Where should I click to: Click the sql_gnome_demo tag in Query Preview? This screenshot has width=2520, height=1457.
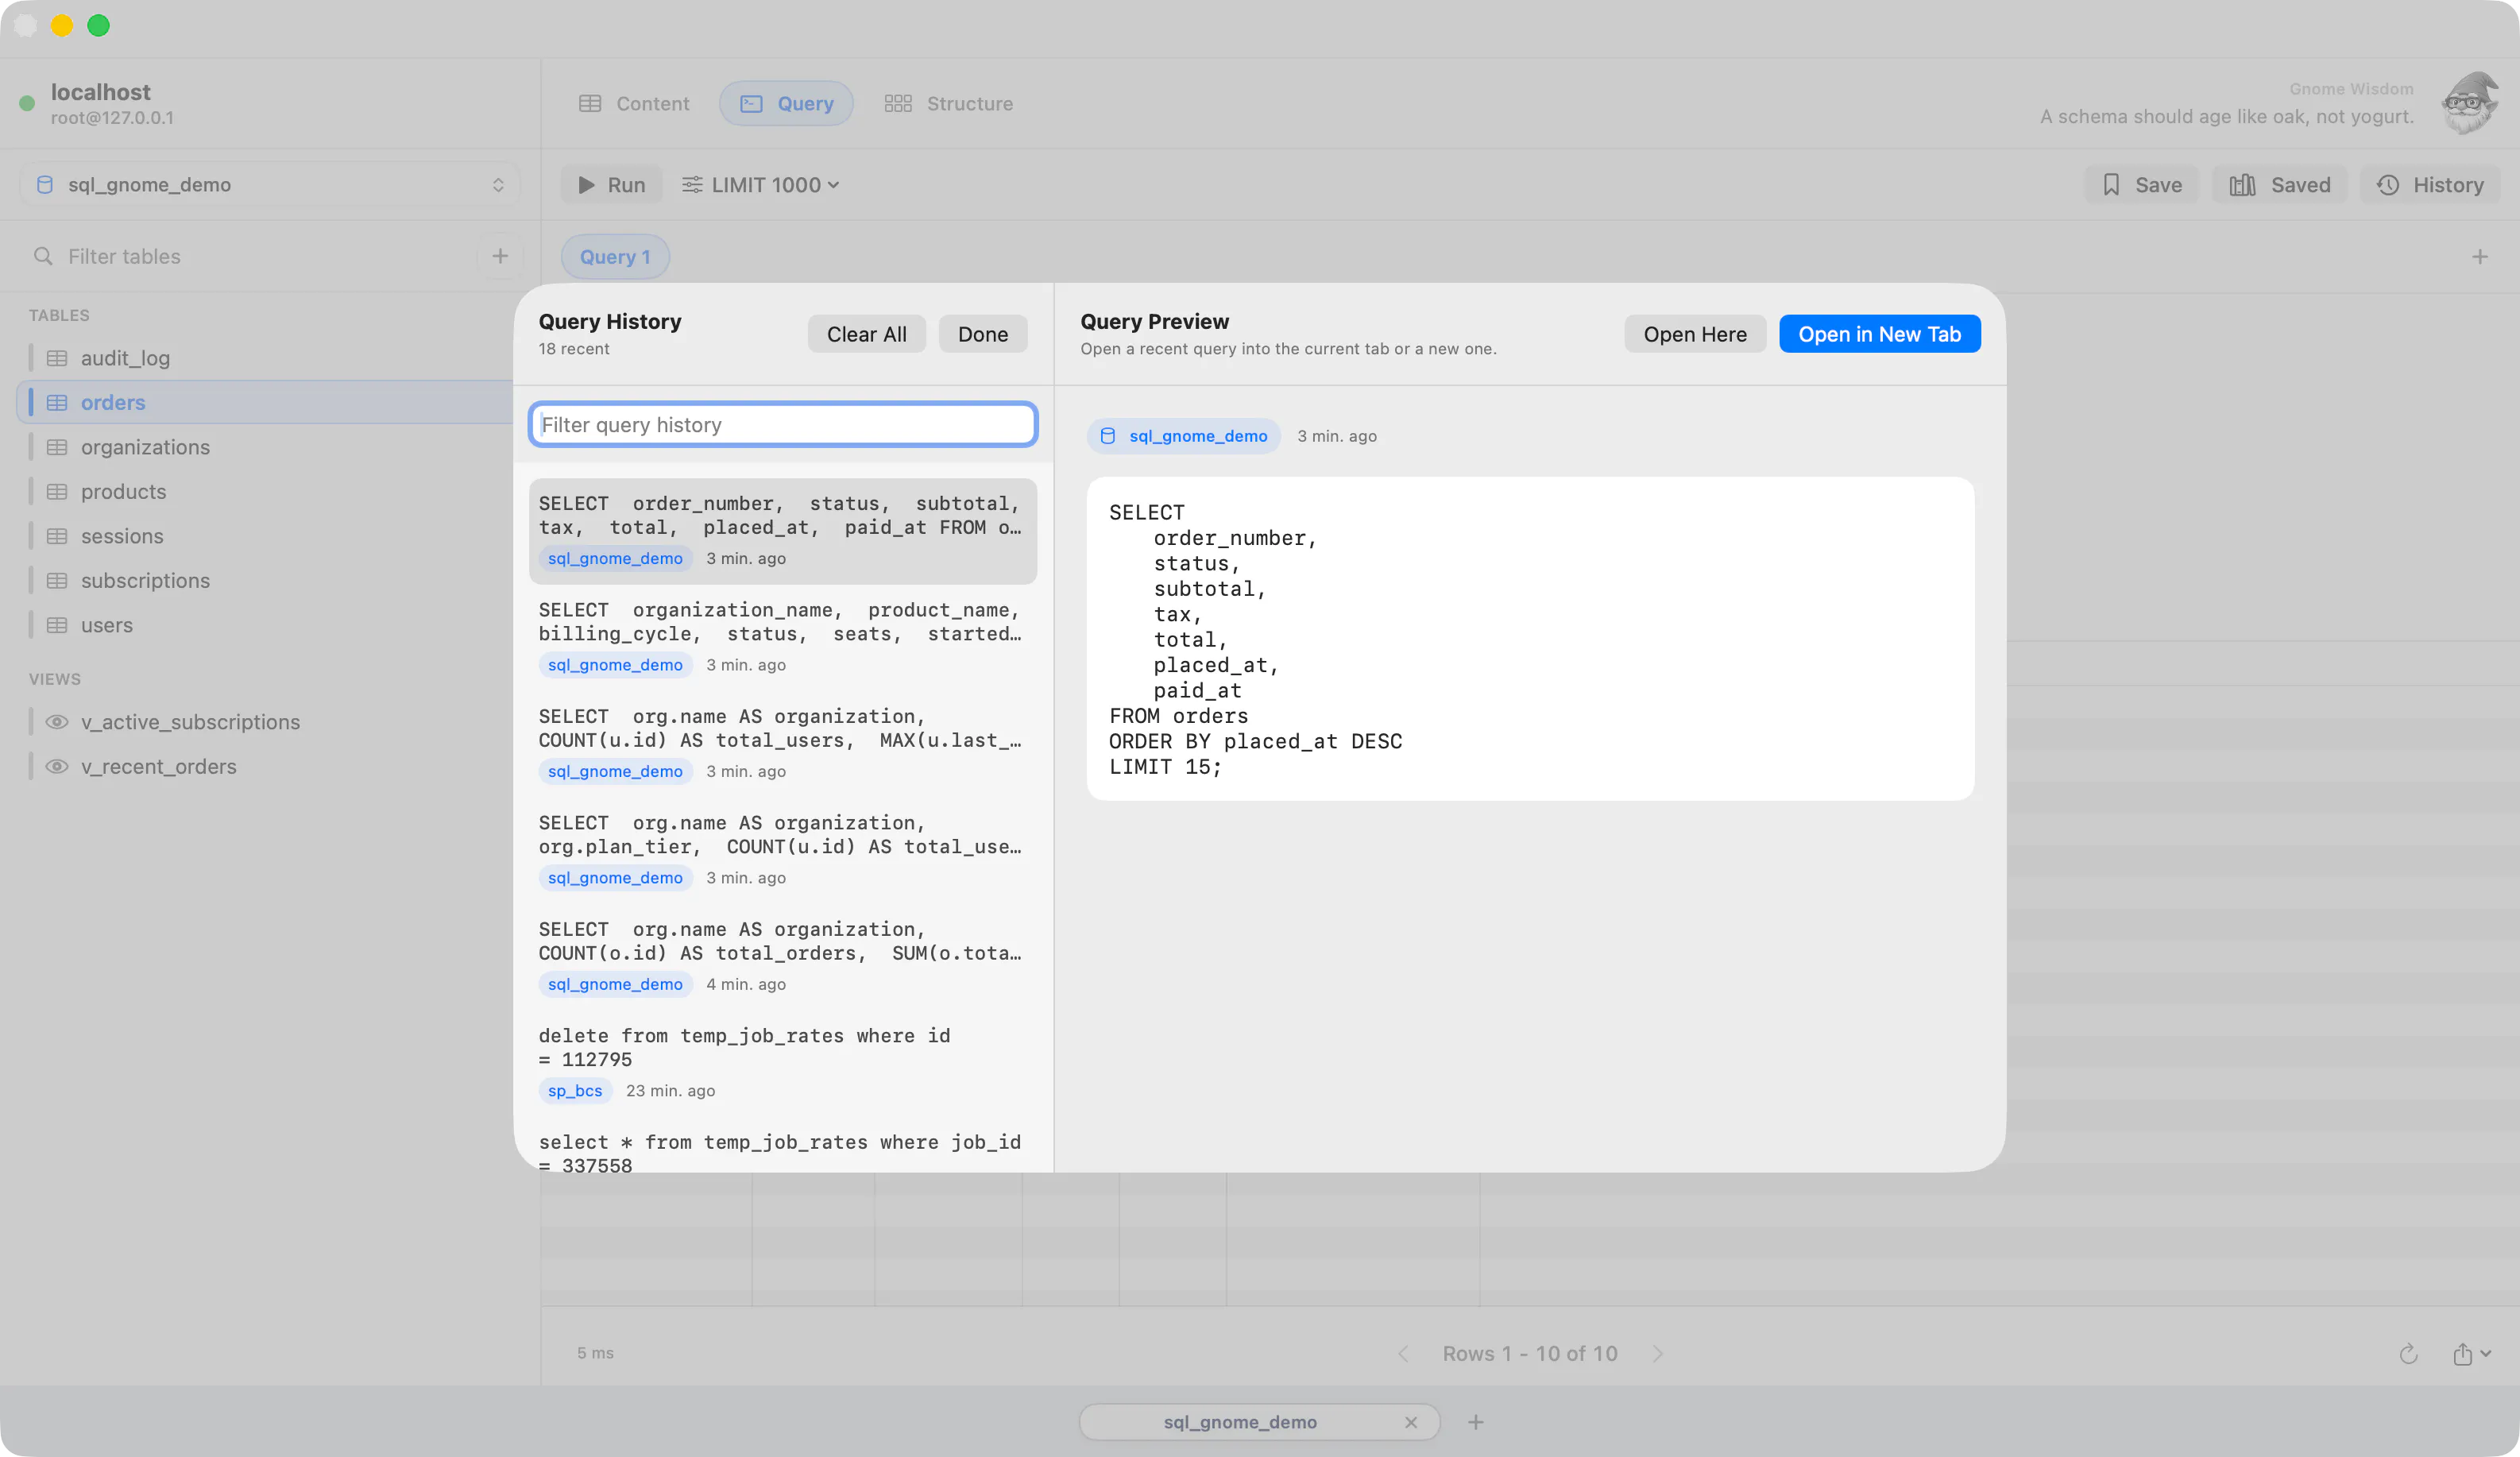tap(1184, 436)
